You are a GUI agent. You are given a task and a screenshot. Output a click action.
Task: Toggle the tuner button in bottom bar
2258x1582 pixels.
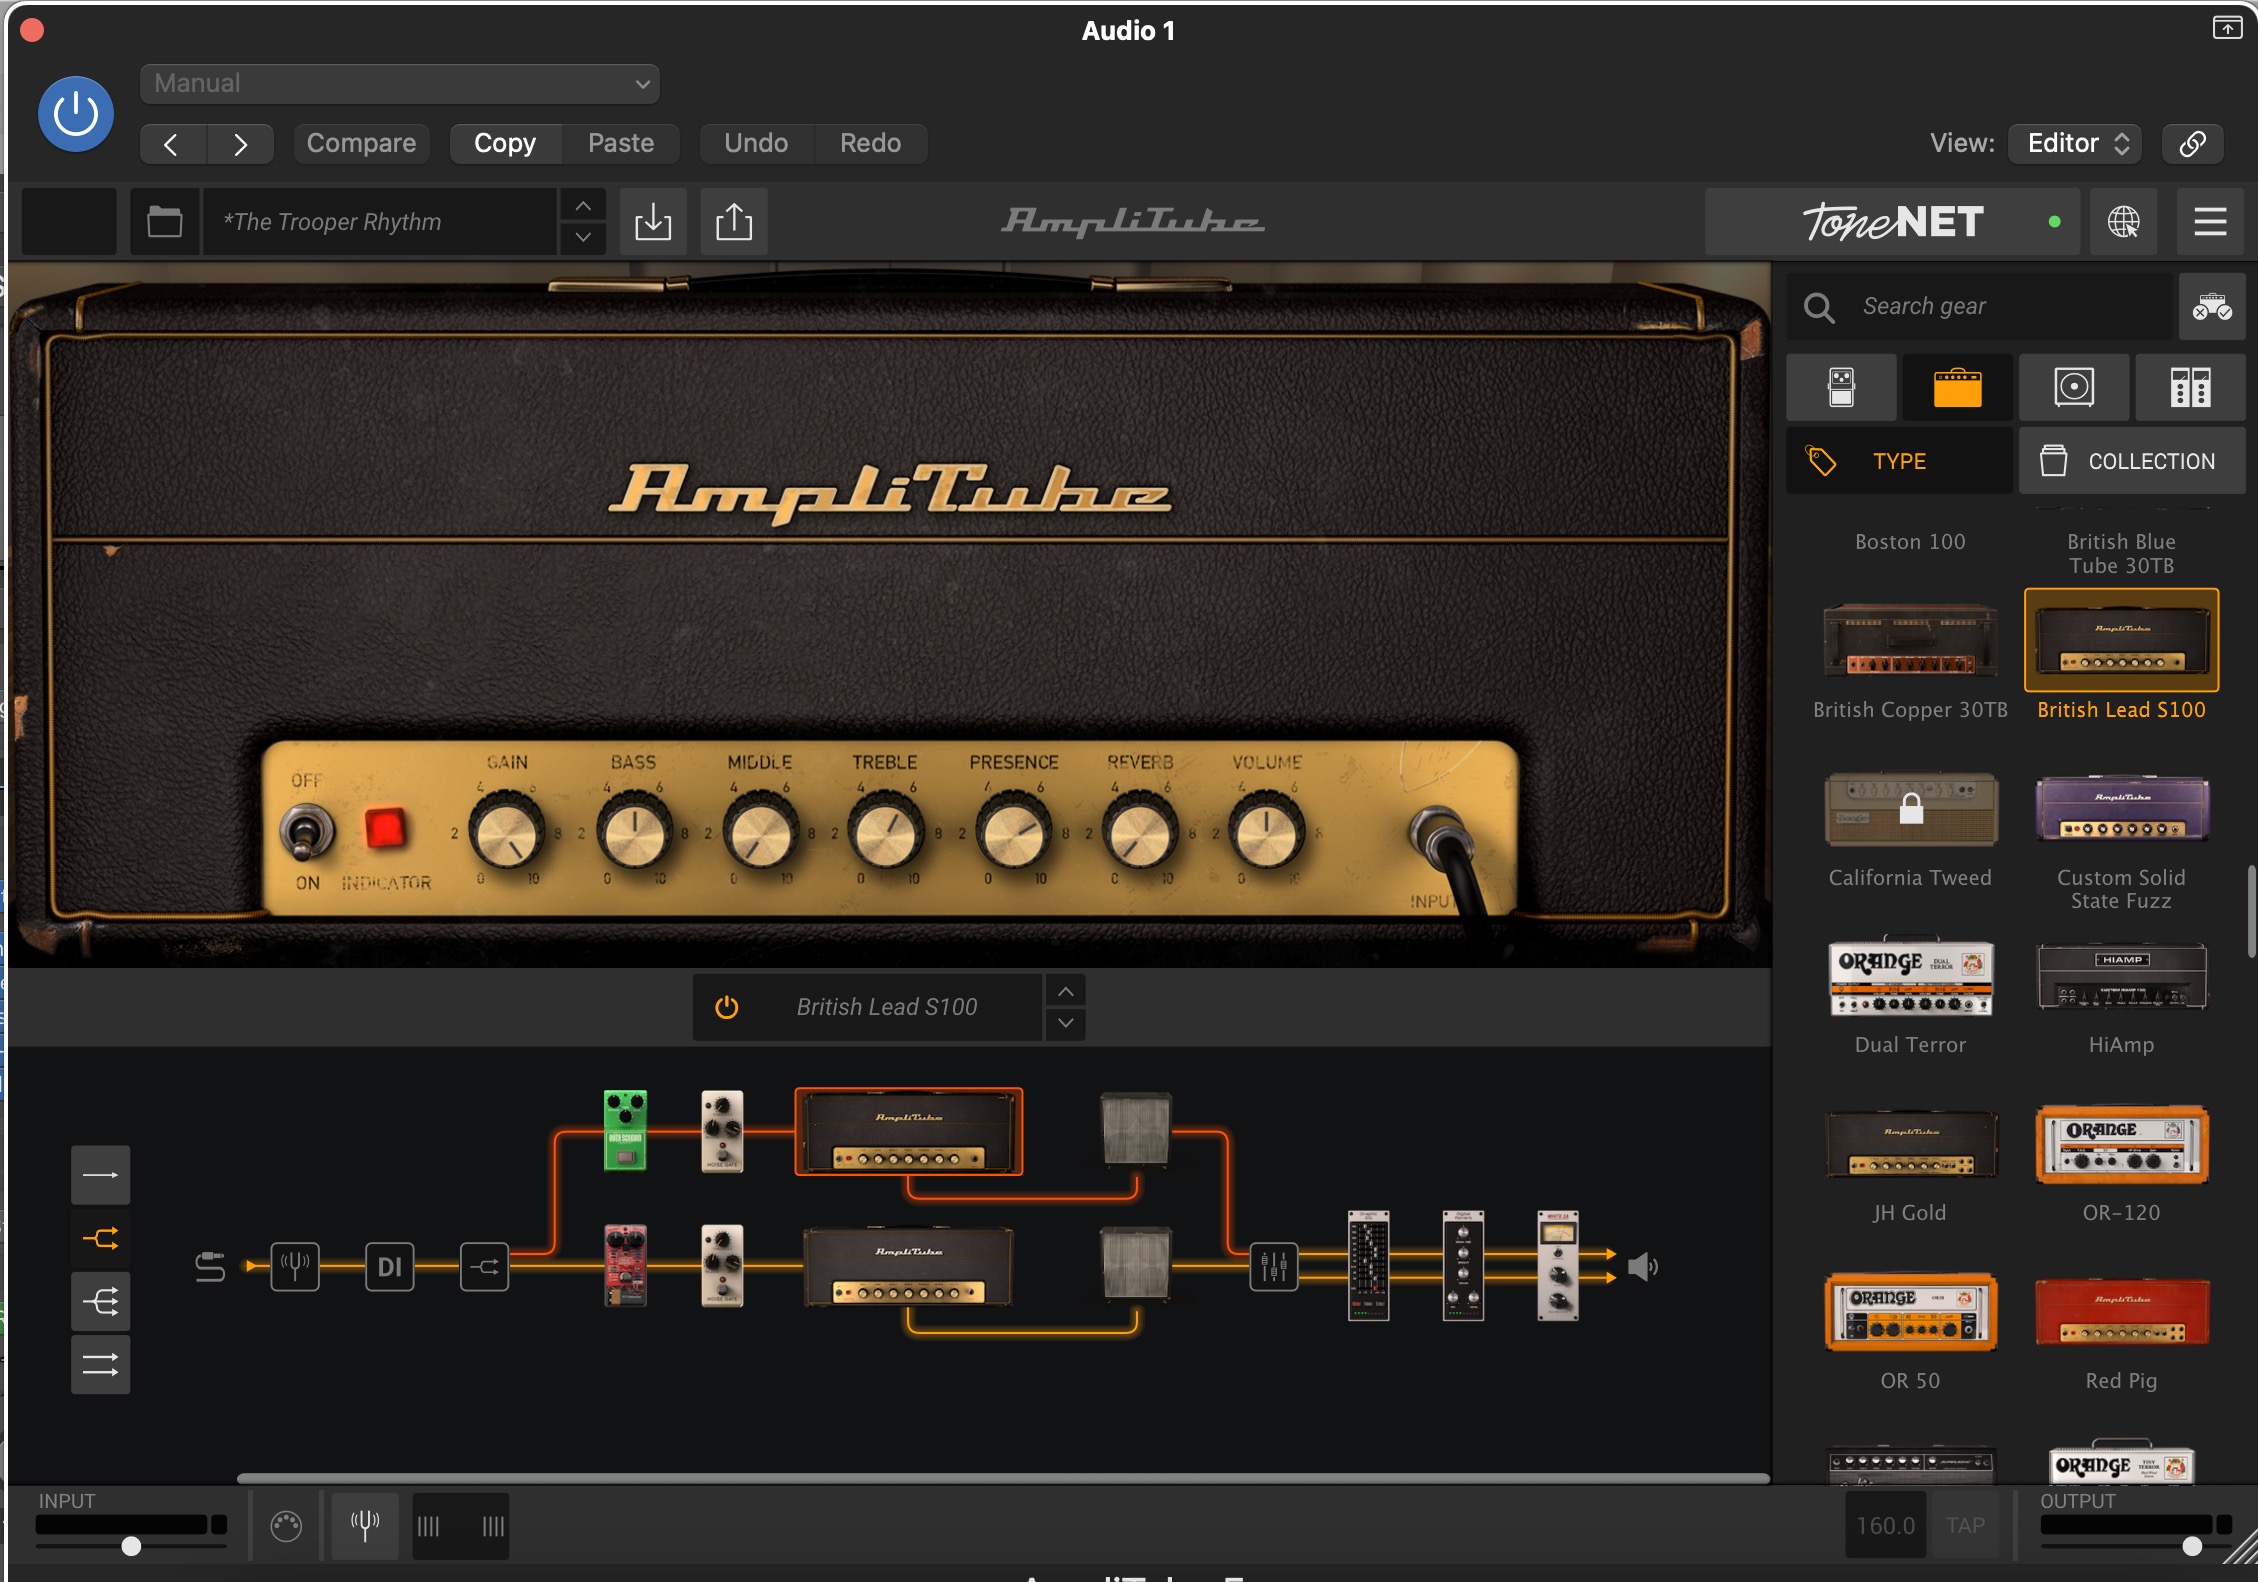point(365,1526)
